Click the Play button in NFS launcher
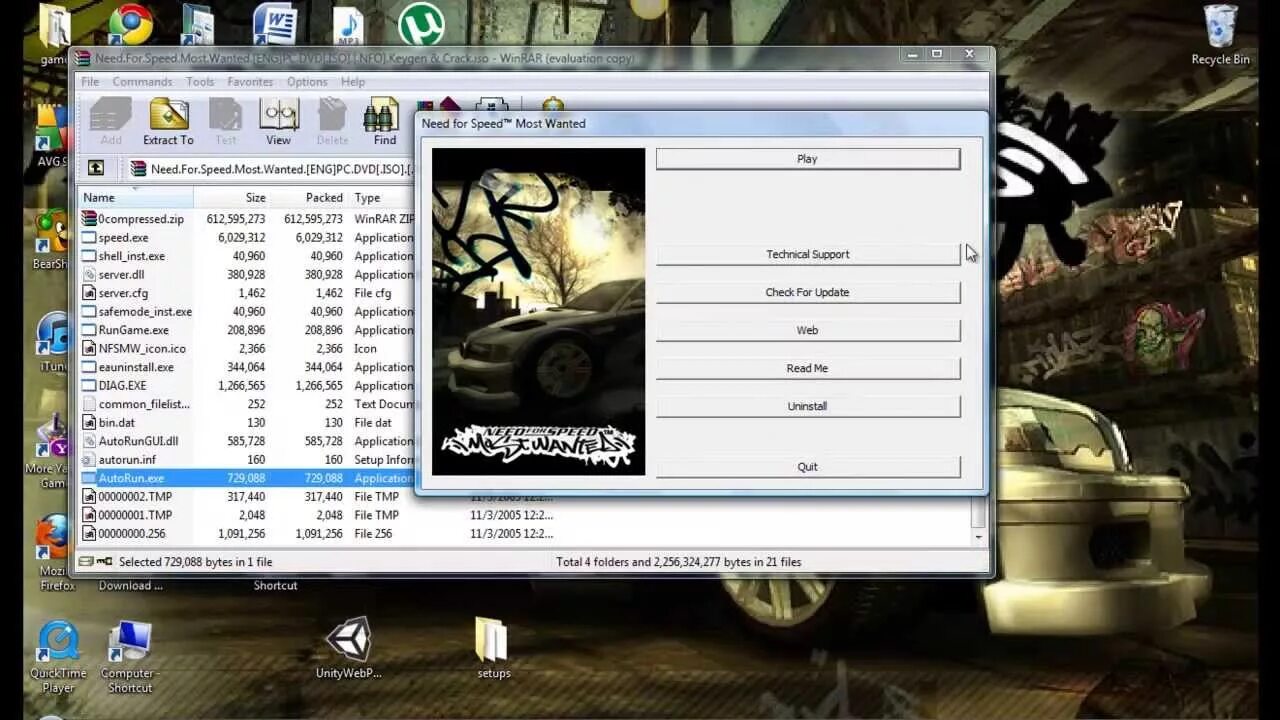 click(x=808, y=159)
